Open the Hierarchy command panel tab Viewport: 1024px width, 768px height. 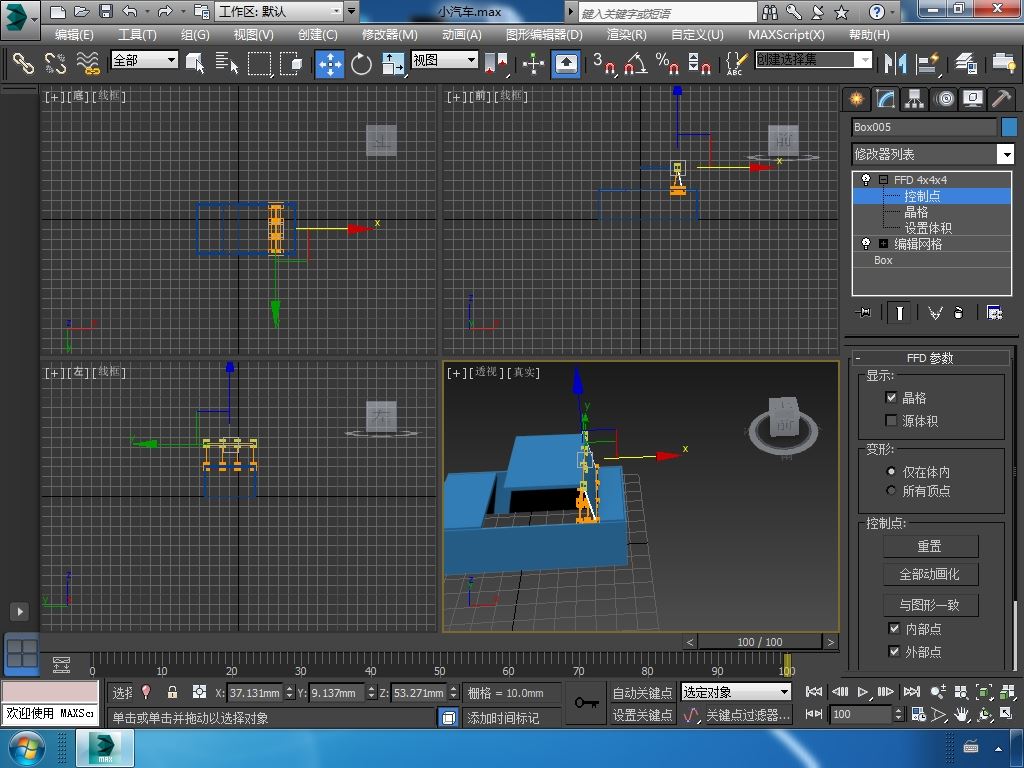point(914,98)
